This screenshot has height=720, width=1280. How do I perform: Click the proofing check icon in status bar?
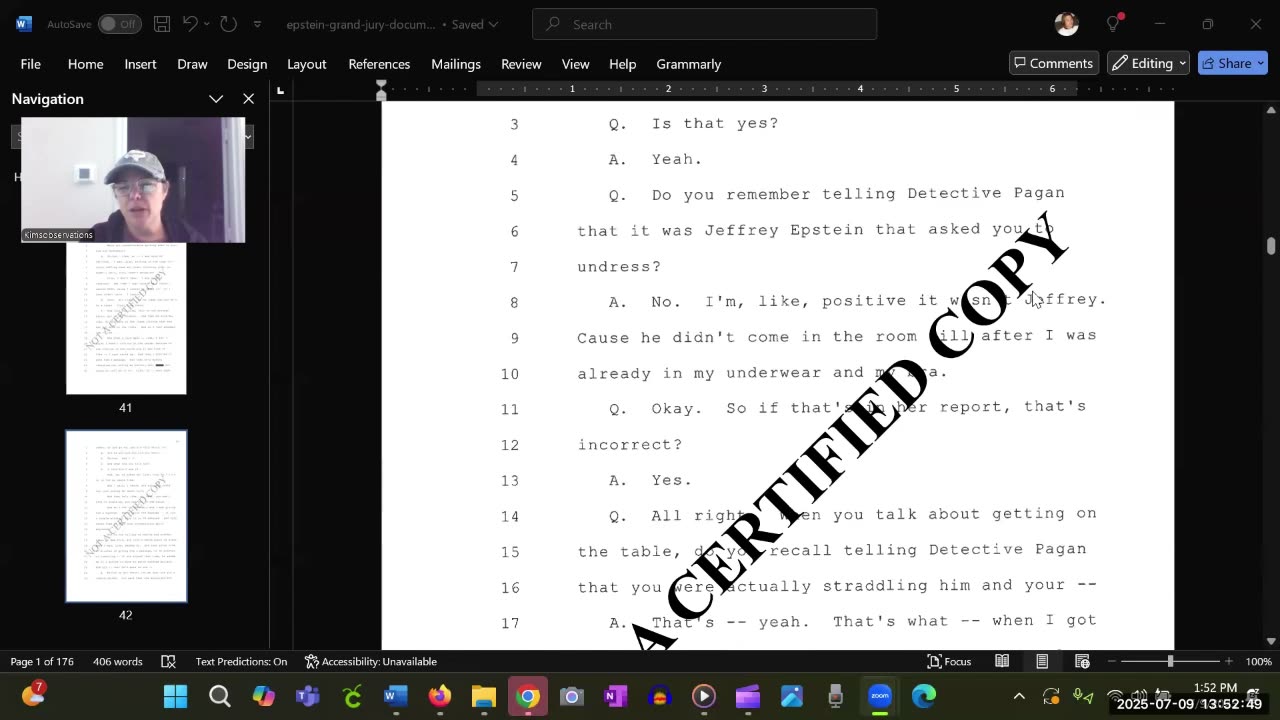click(x=168, y=661)
